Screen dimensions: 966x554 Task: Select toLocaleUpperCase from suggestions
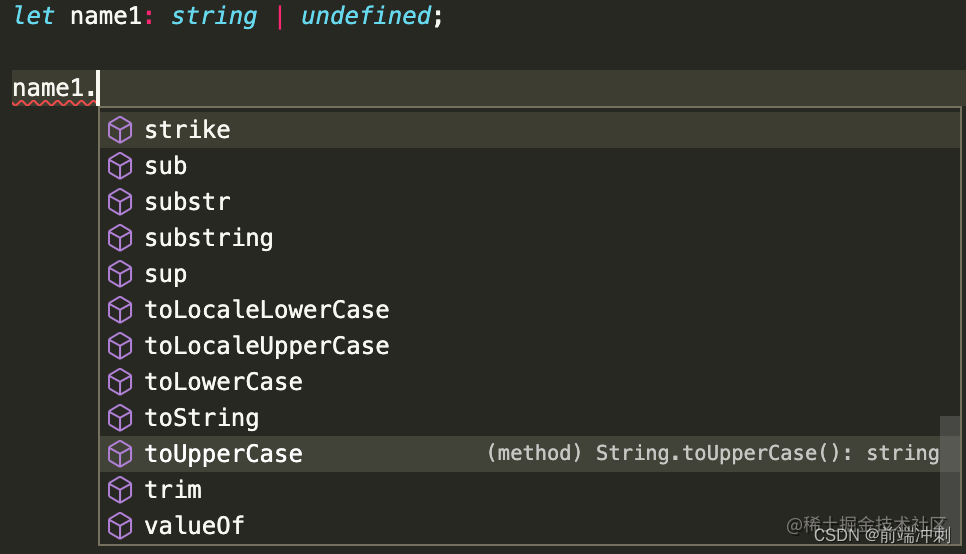(x=530, y=346)
